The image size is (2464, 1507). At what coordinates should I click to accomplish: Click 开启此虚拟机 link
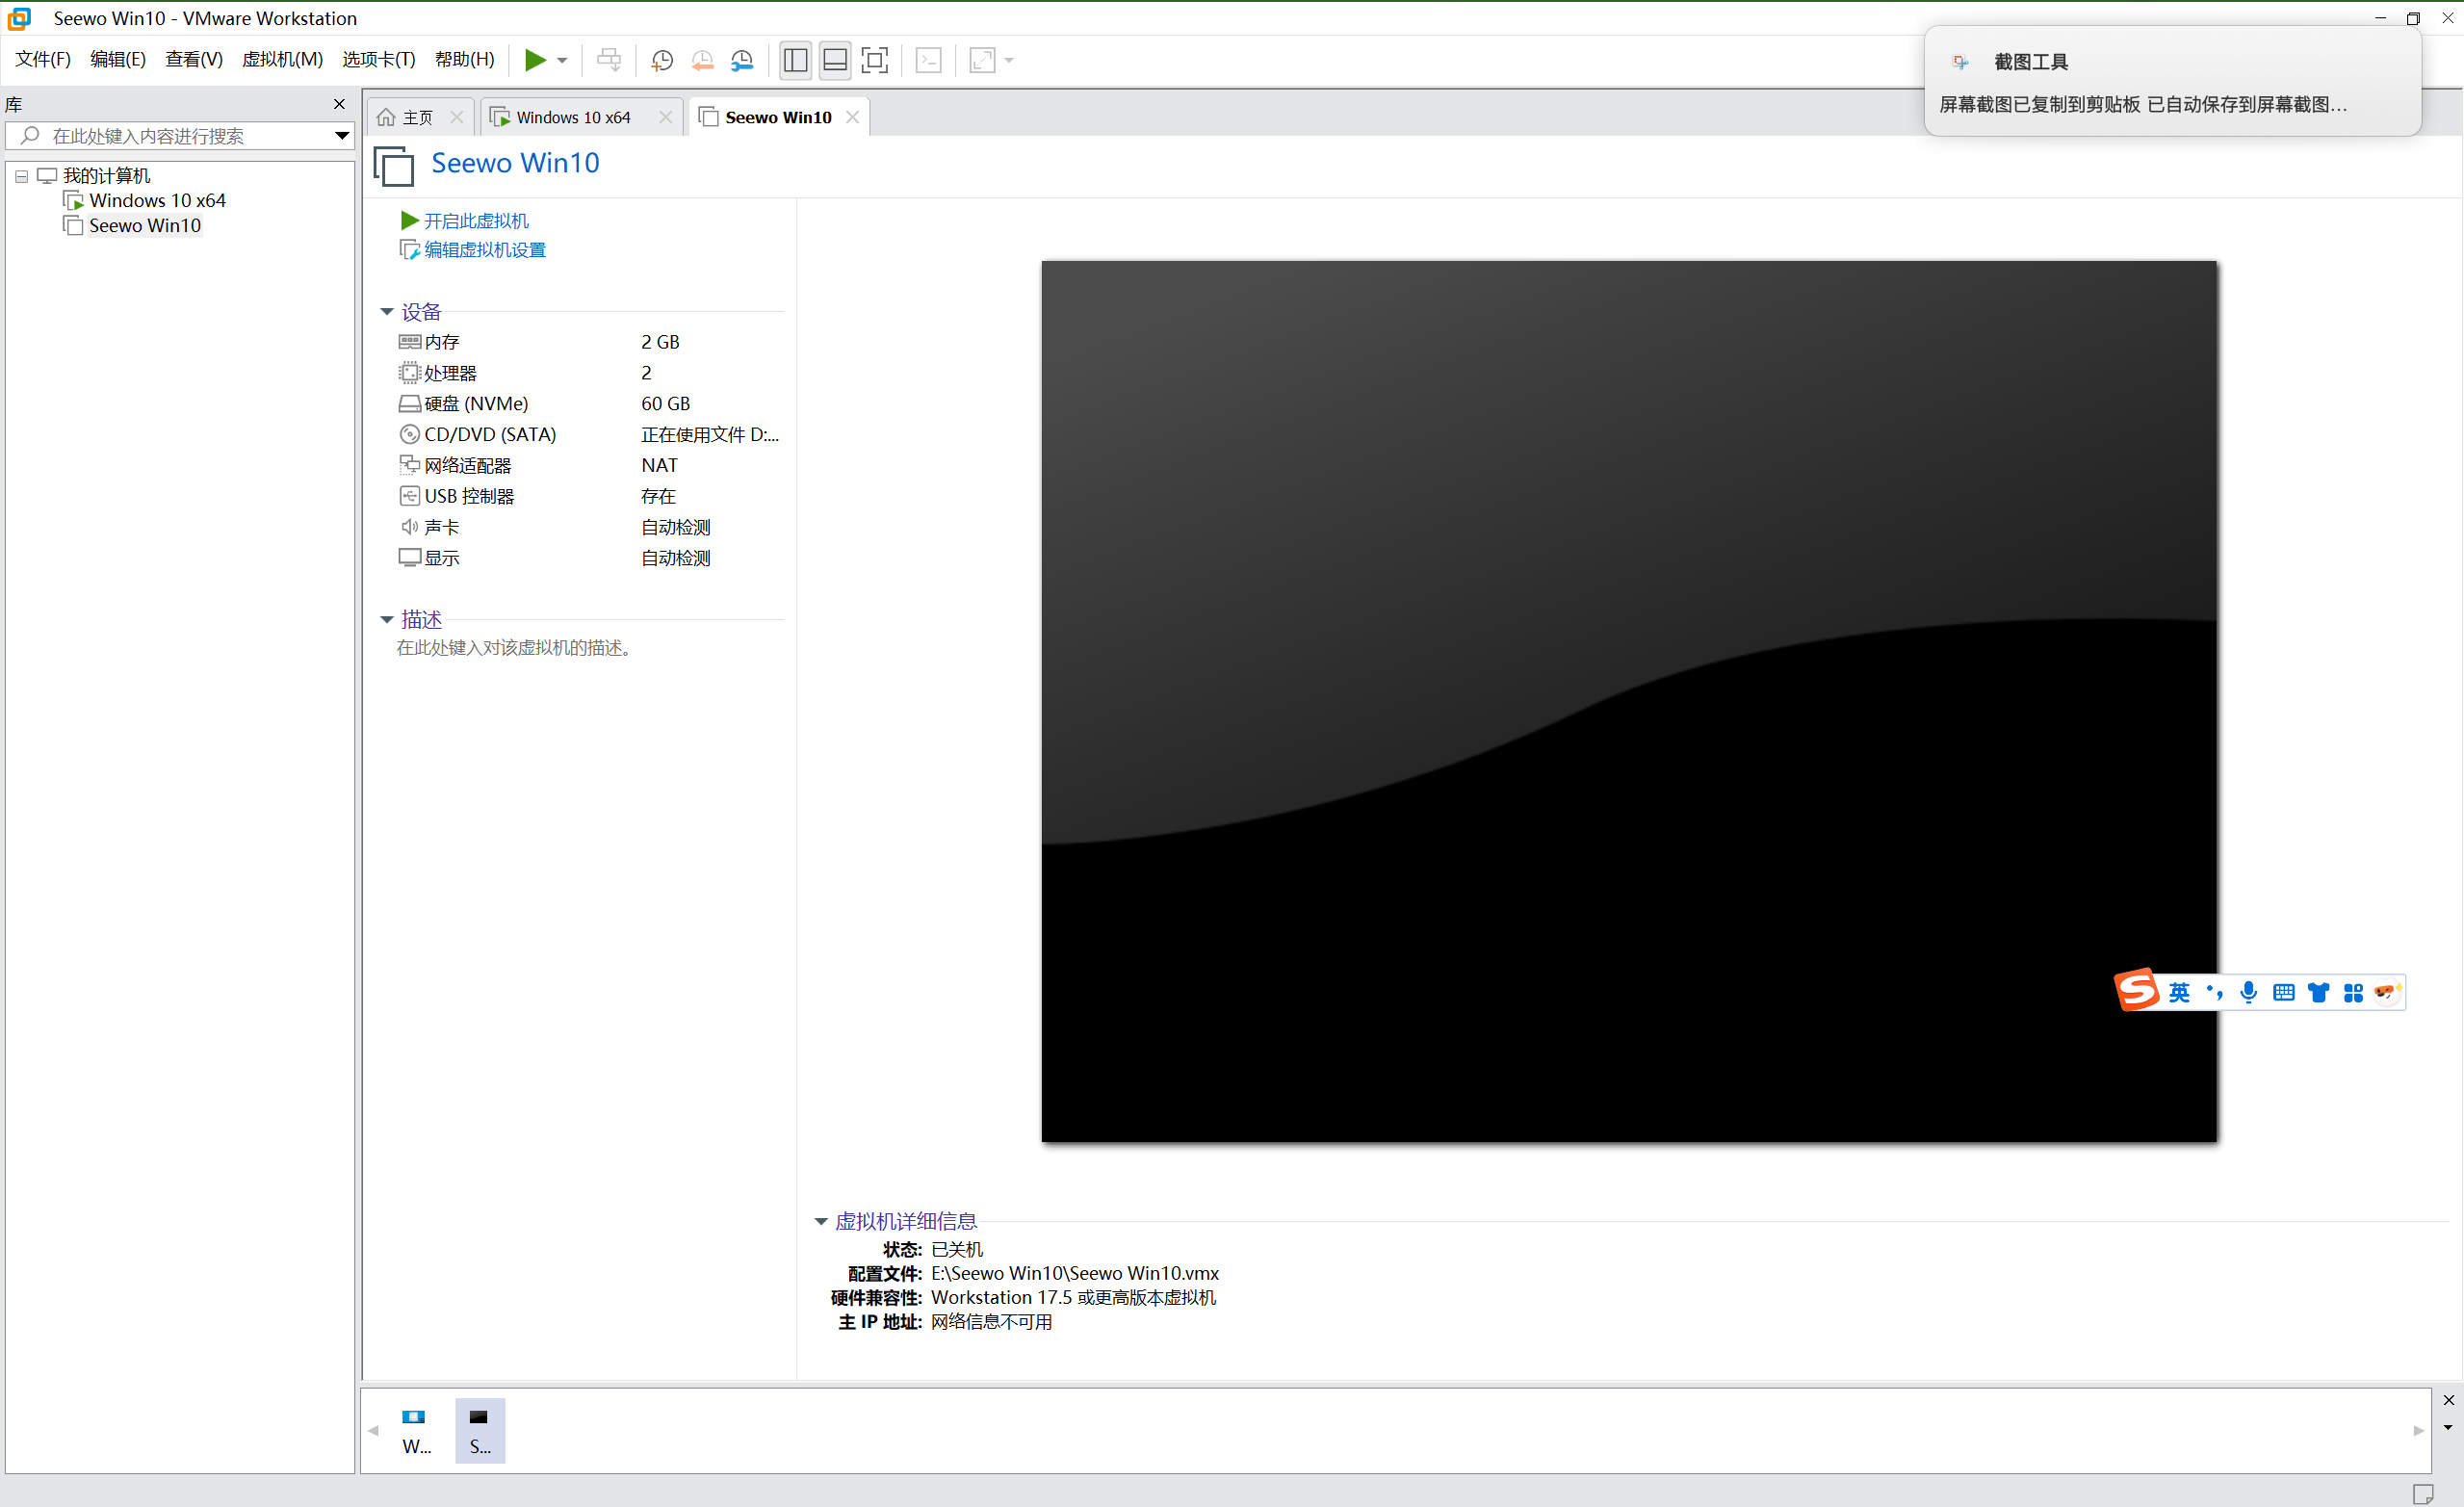click(476, 220)
